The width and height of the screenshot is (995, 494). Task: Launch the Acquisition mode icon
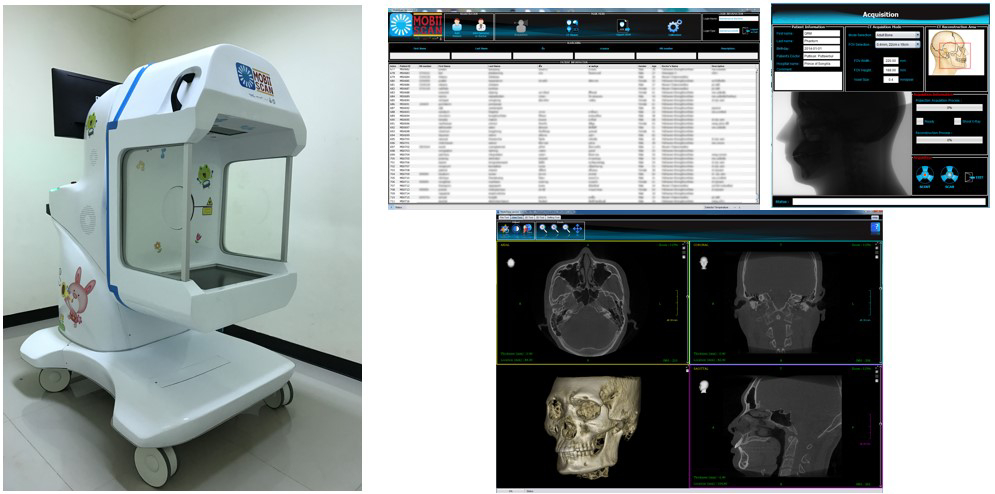tap(521, 25)
